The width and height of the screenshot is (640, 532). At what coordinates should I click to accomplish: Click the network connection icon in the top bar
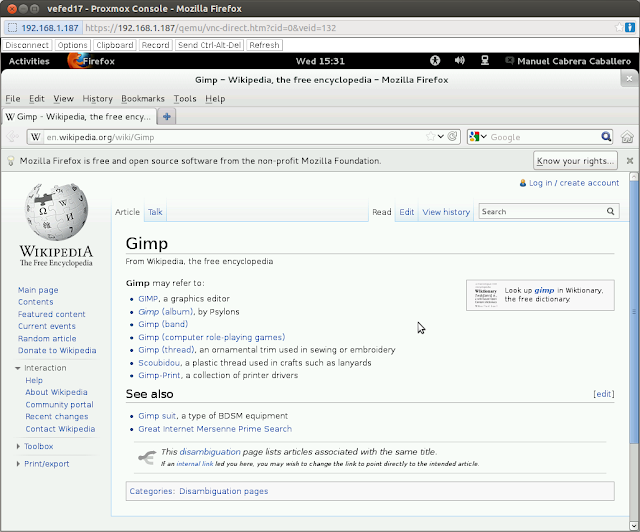pos(484,61)
